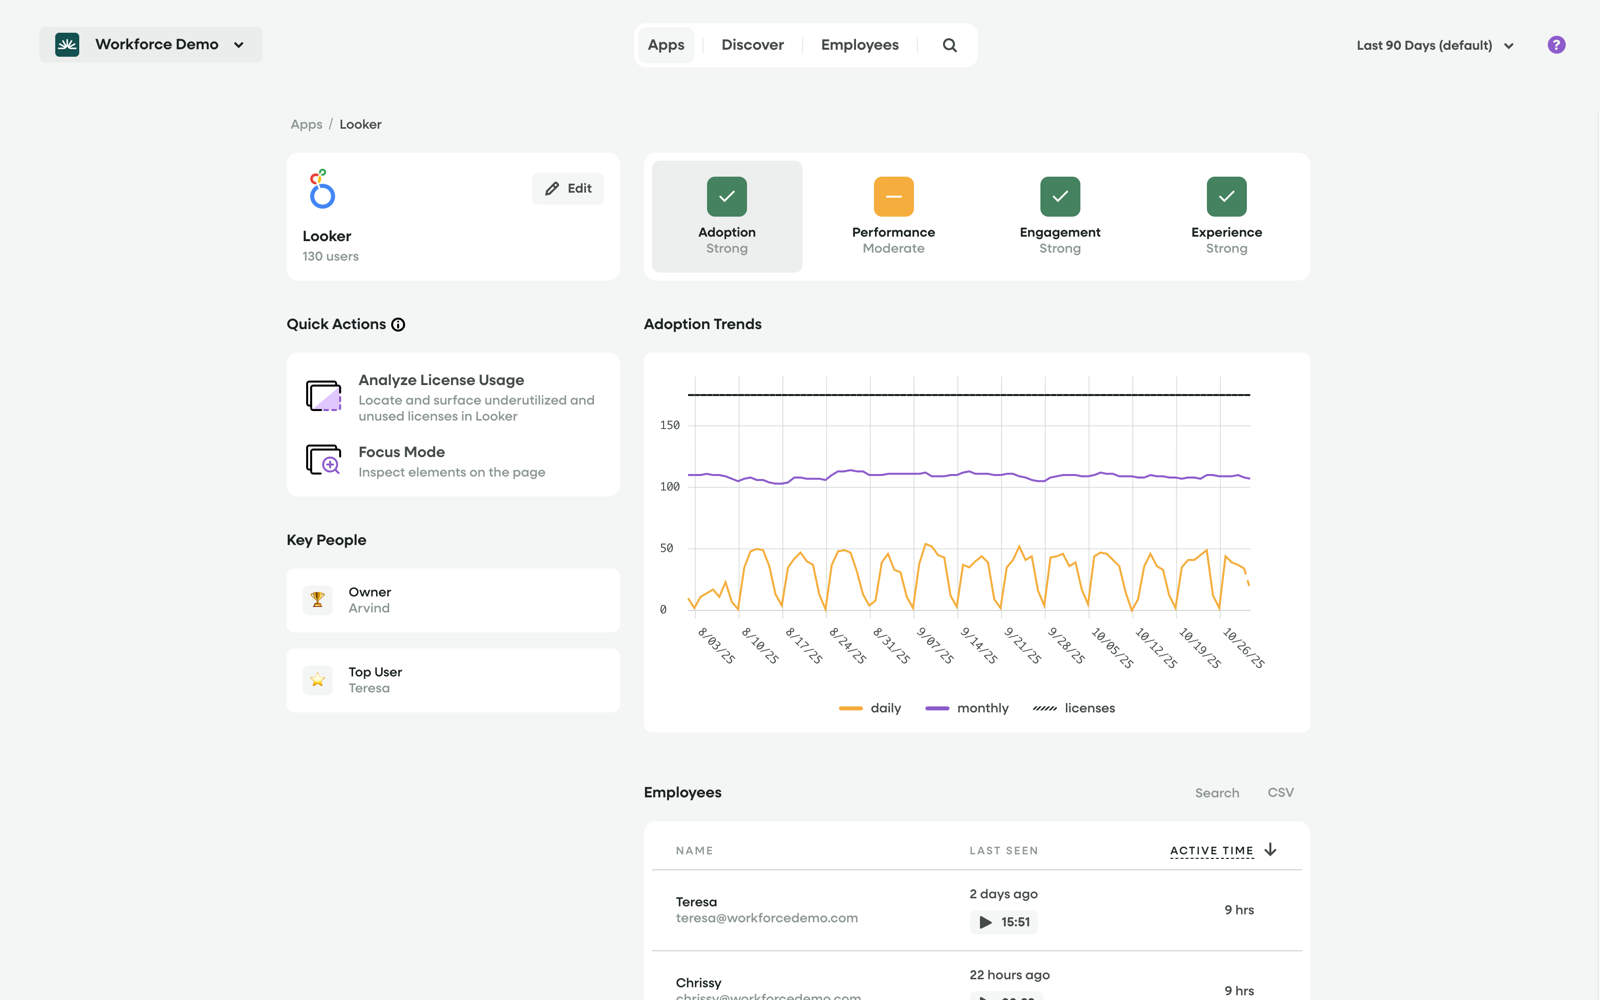1600x1000 pixels.
Task: Select the Performance Moderate status card
Action: (x=892, y=216)
